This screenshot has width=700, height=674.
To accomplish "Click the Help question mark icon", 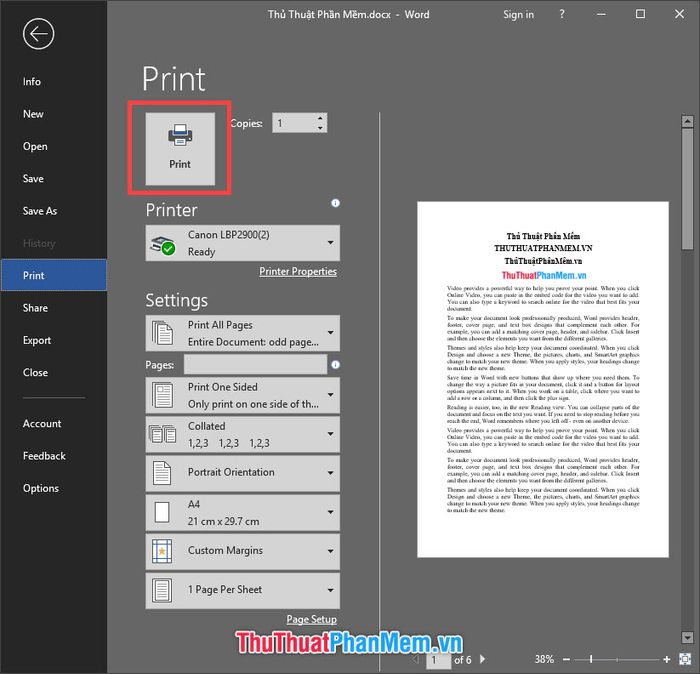I will [562, 14].
